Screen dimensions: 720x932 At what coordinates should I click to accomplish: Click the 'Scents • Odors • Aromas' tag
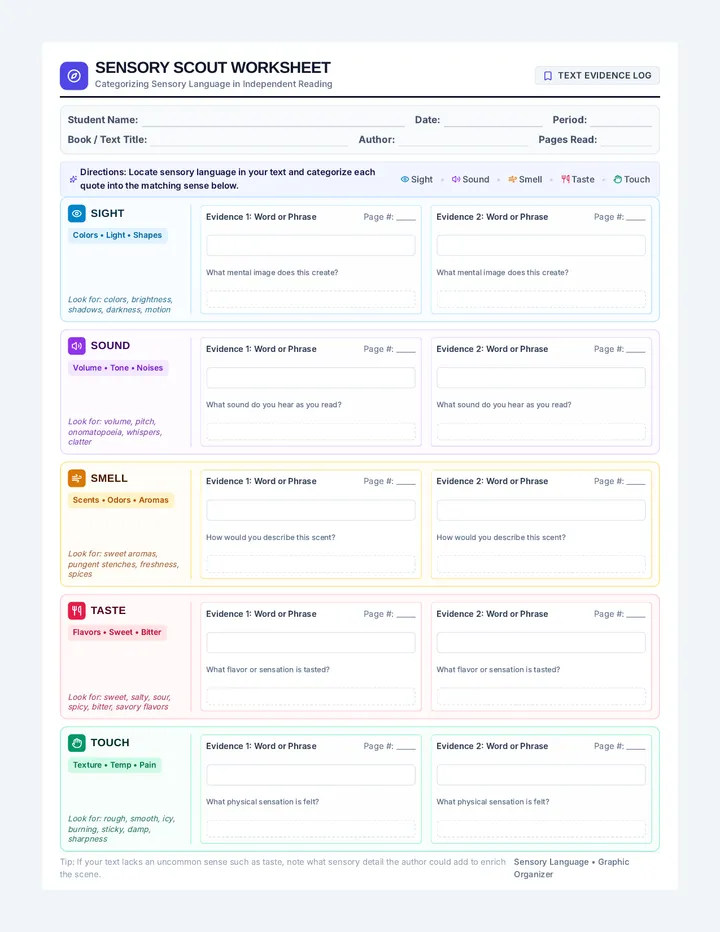[121, 500]
